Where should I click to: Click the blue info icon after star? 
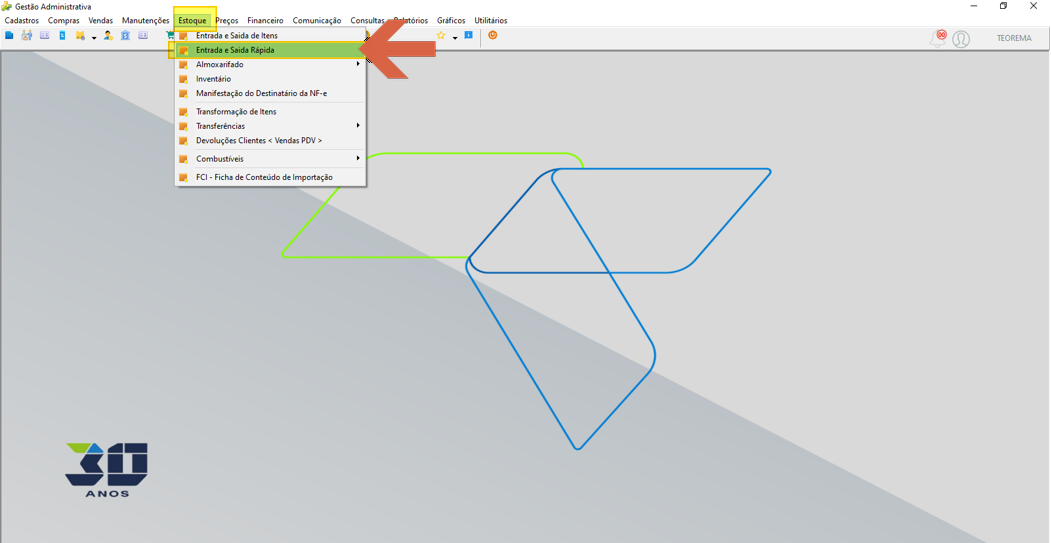(469, 35)
